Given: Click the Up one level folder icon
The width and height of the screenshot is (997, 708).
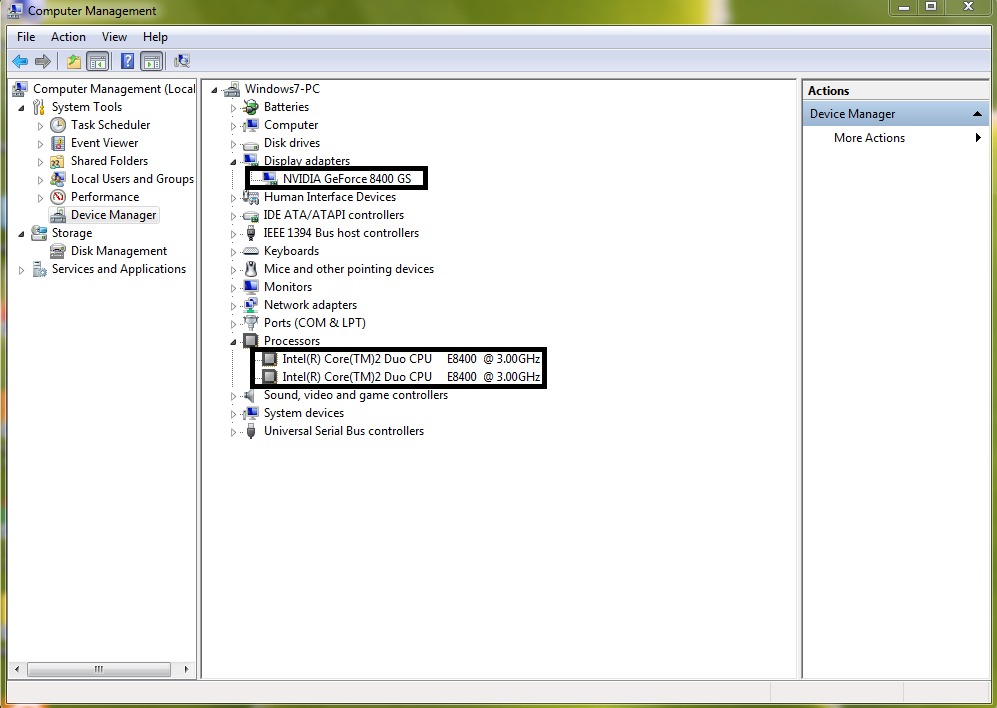Looking at the screenshot, I should (74, 62).
